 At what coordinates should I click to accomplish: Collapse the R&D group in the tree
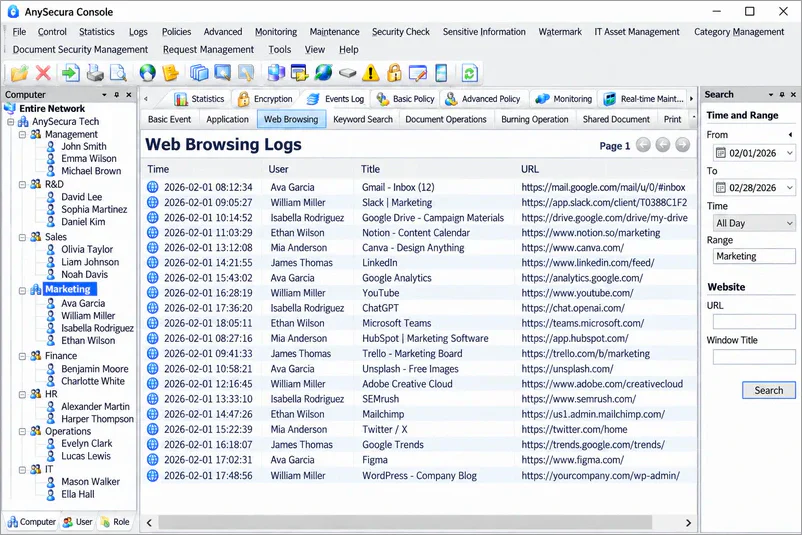[x=23, y=185]
